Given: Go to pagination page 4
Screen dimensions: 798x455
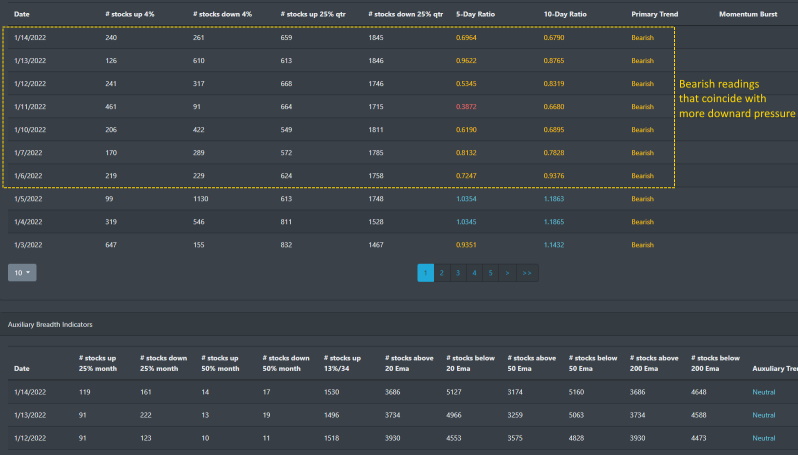Looking at the screenshot, I should click(x=474, y=273).
